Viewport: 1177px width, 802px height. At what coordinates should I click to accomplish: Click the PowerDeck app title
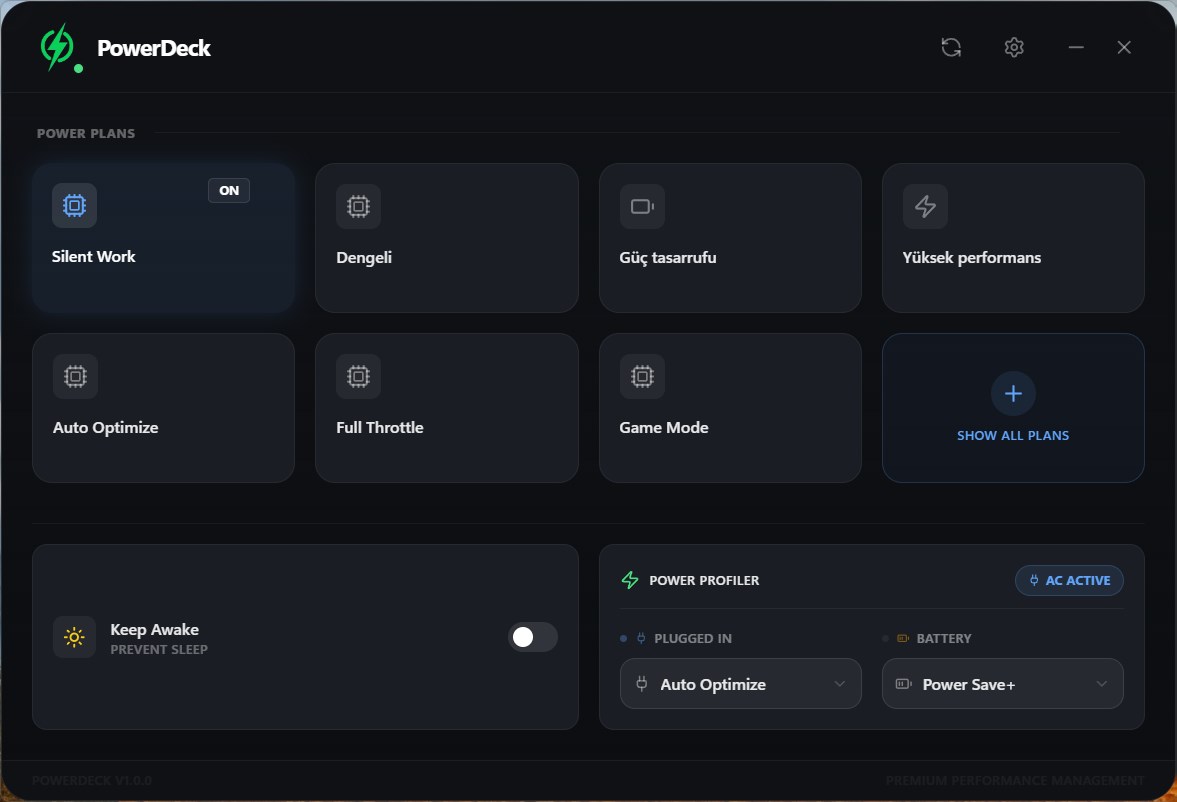(154, 48)
